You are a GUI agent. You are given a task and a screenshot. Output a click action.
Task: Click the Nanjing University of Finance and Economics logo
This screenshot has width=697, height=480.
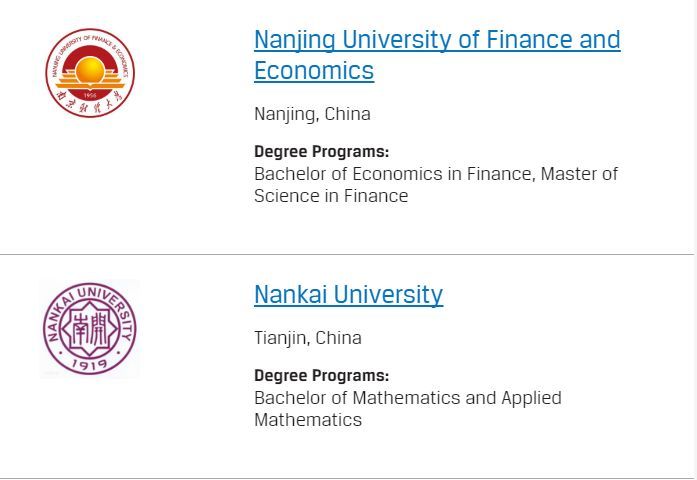pyautogui.click(x=90, y=72)
